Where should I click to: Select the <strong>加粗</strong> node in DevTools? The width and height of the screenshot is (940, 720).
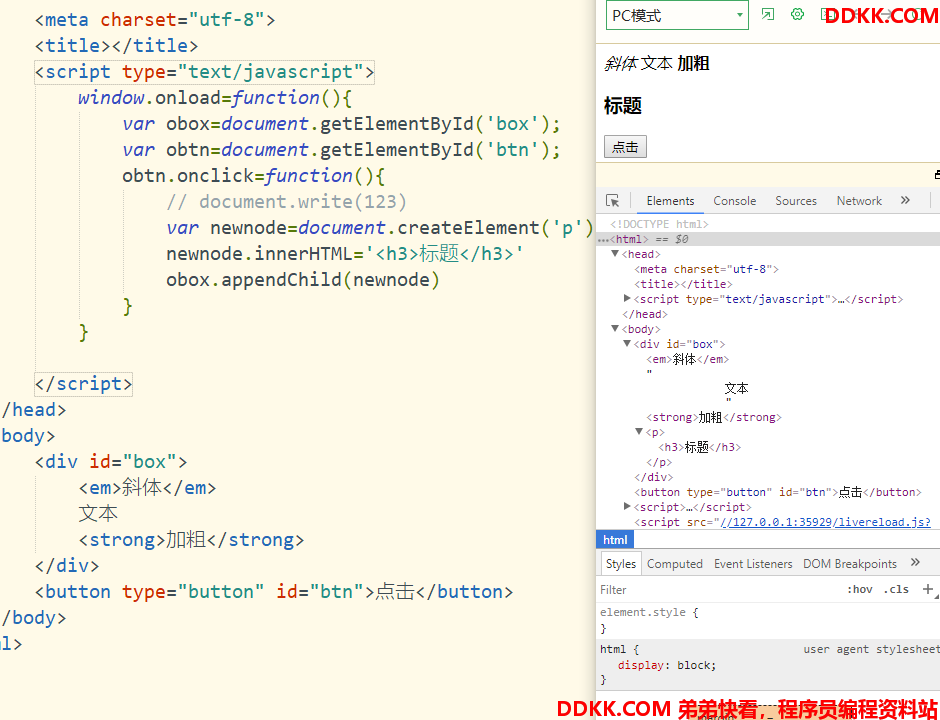(714, 417)
